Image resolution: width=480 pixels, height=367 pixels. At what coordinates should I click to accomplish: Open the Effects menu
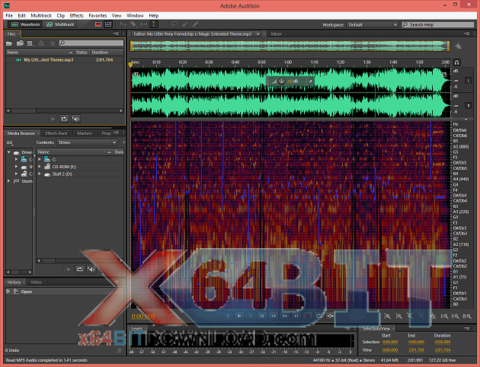[77, 15]
